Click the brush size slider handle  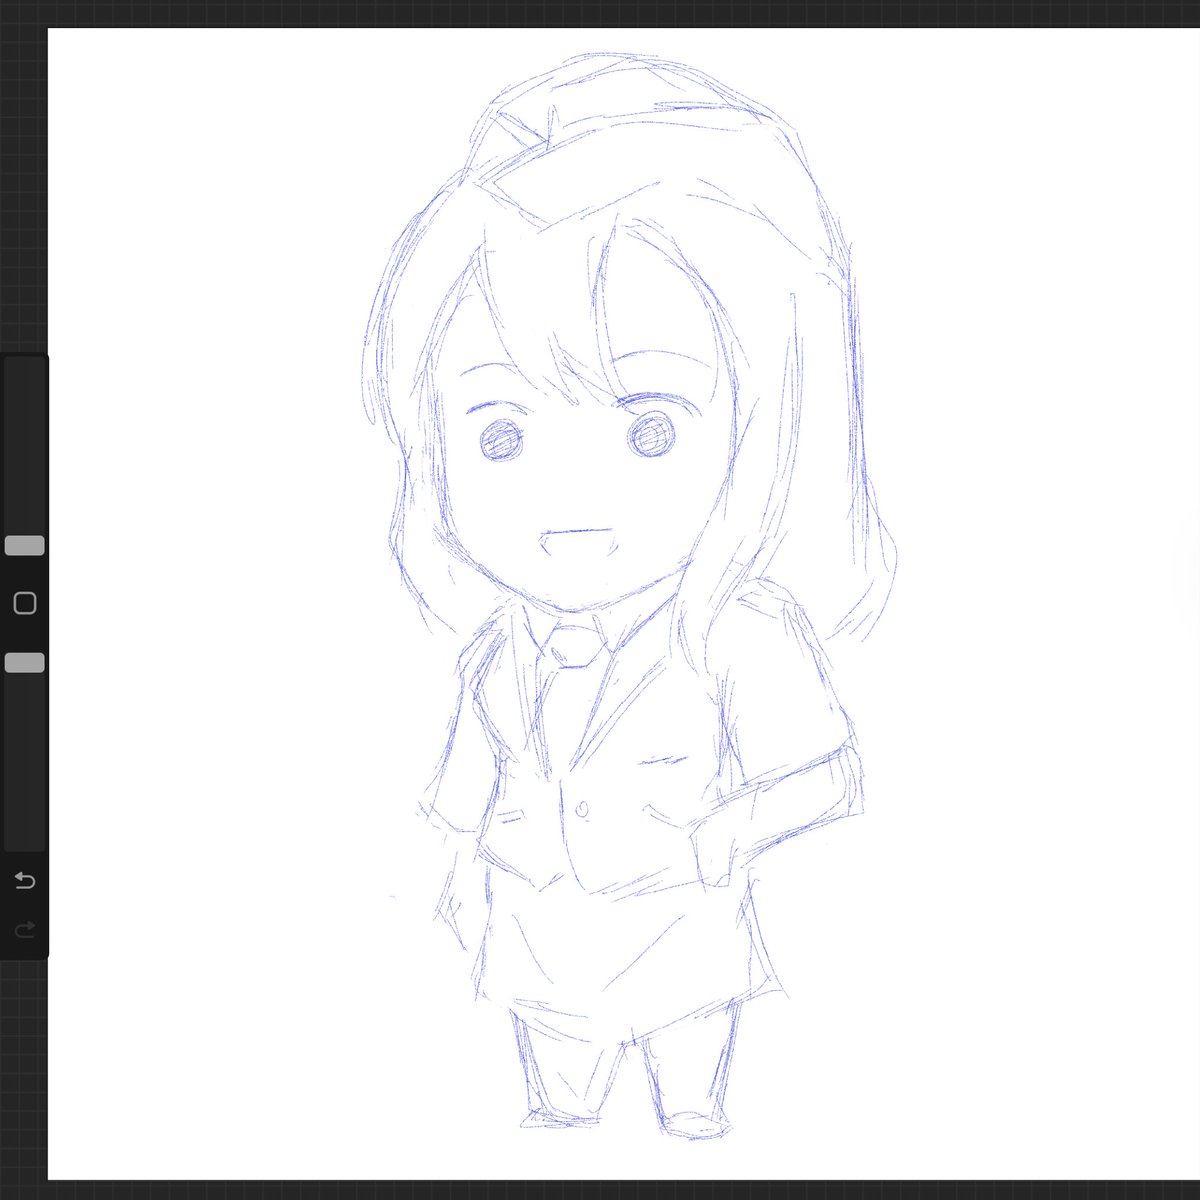(25, 545)
